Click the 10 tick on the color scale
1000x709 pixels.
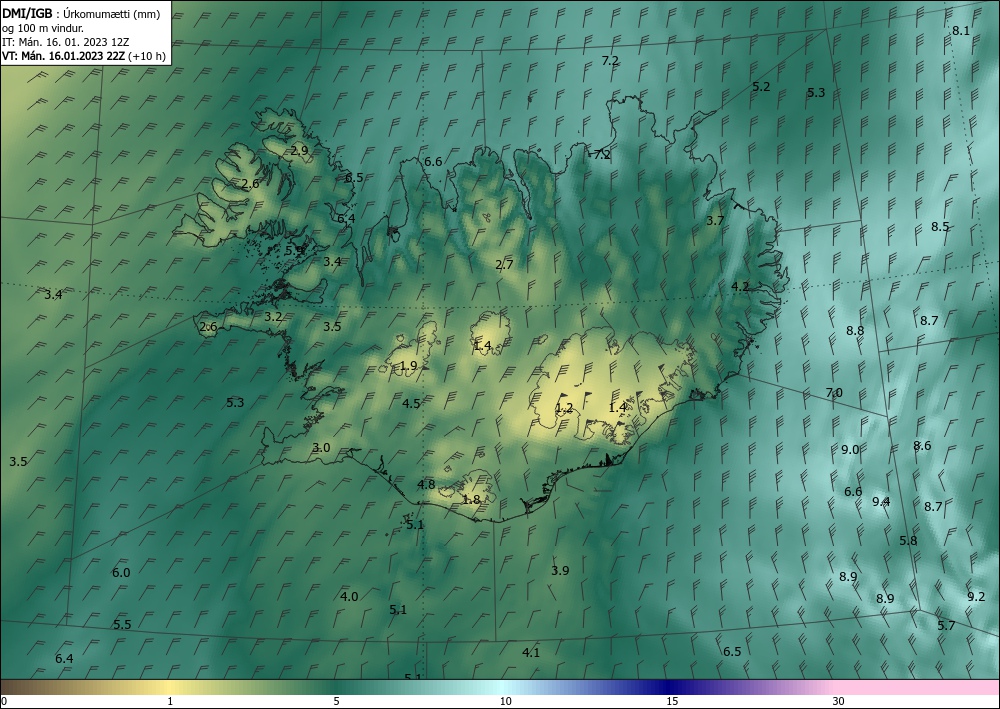[505, 701]
